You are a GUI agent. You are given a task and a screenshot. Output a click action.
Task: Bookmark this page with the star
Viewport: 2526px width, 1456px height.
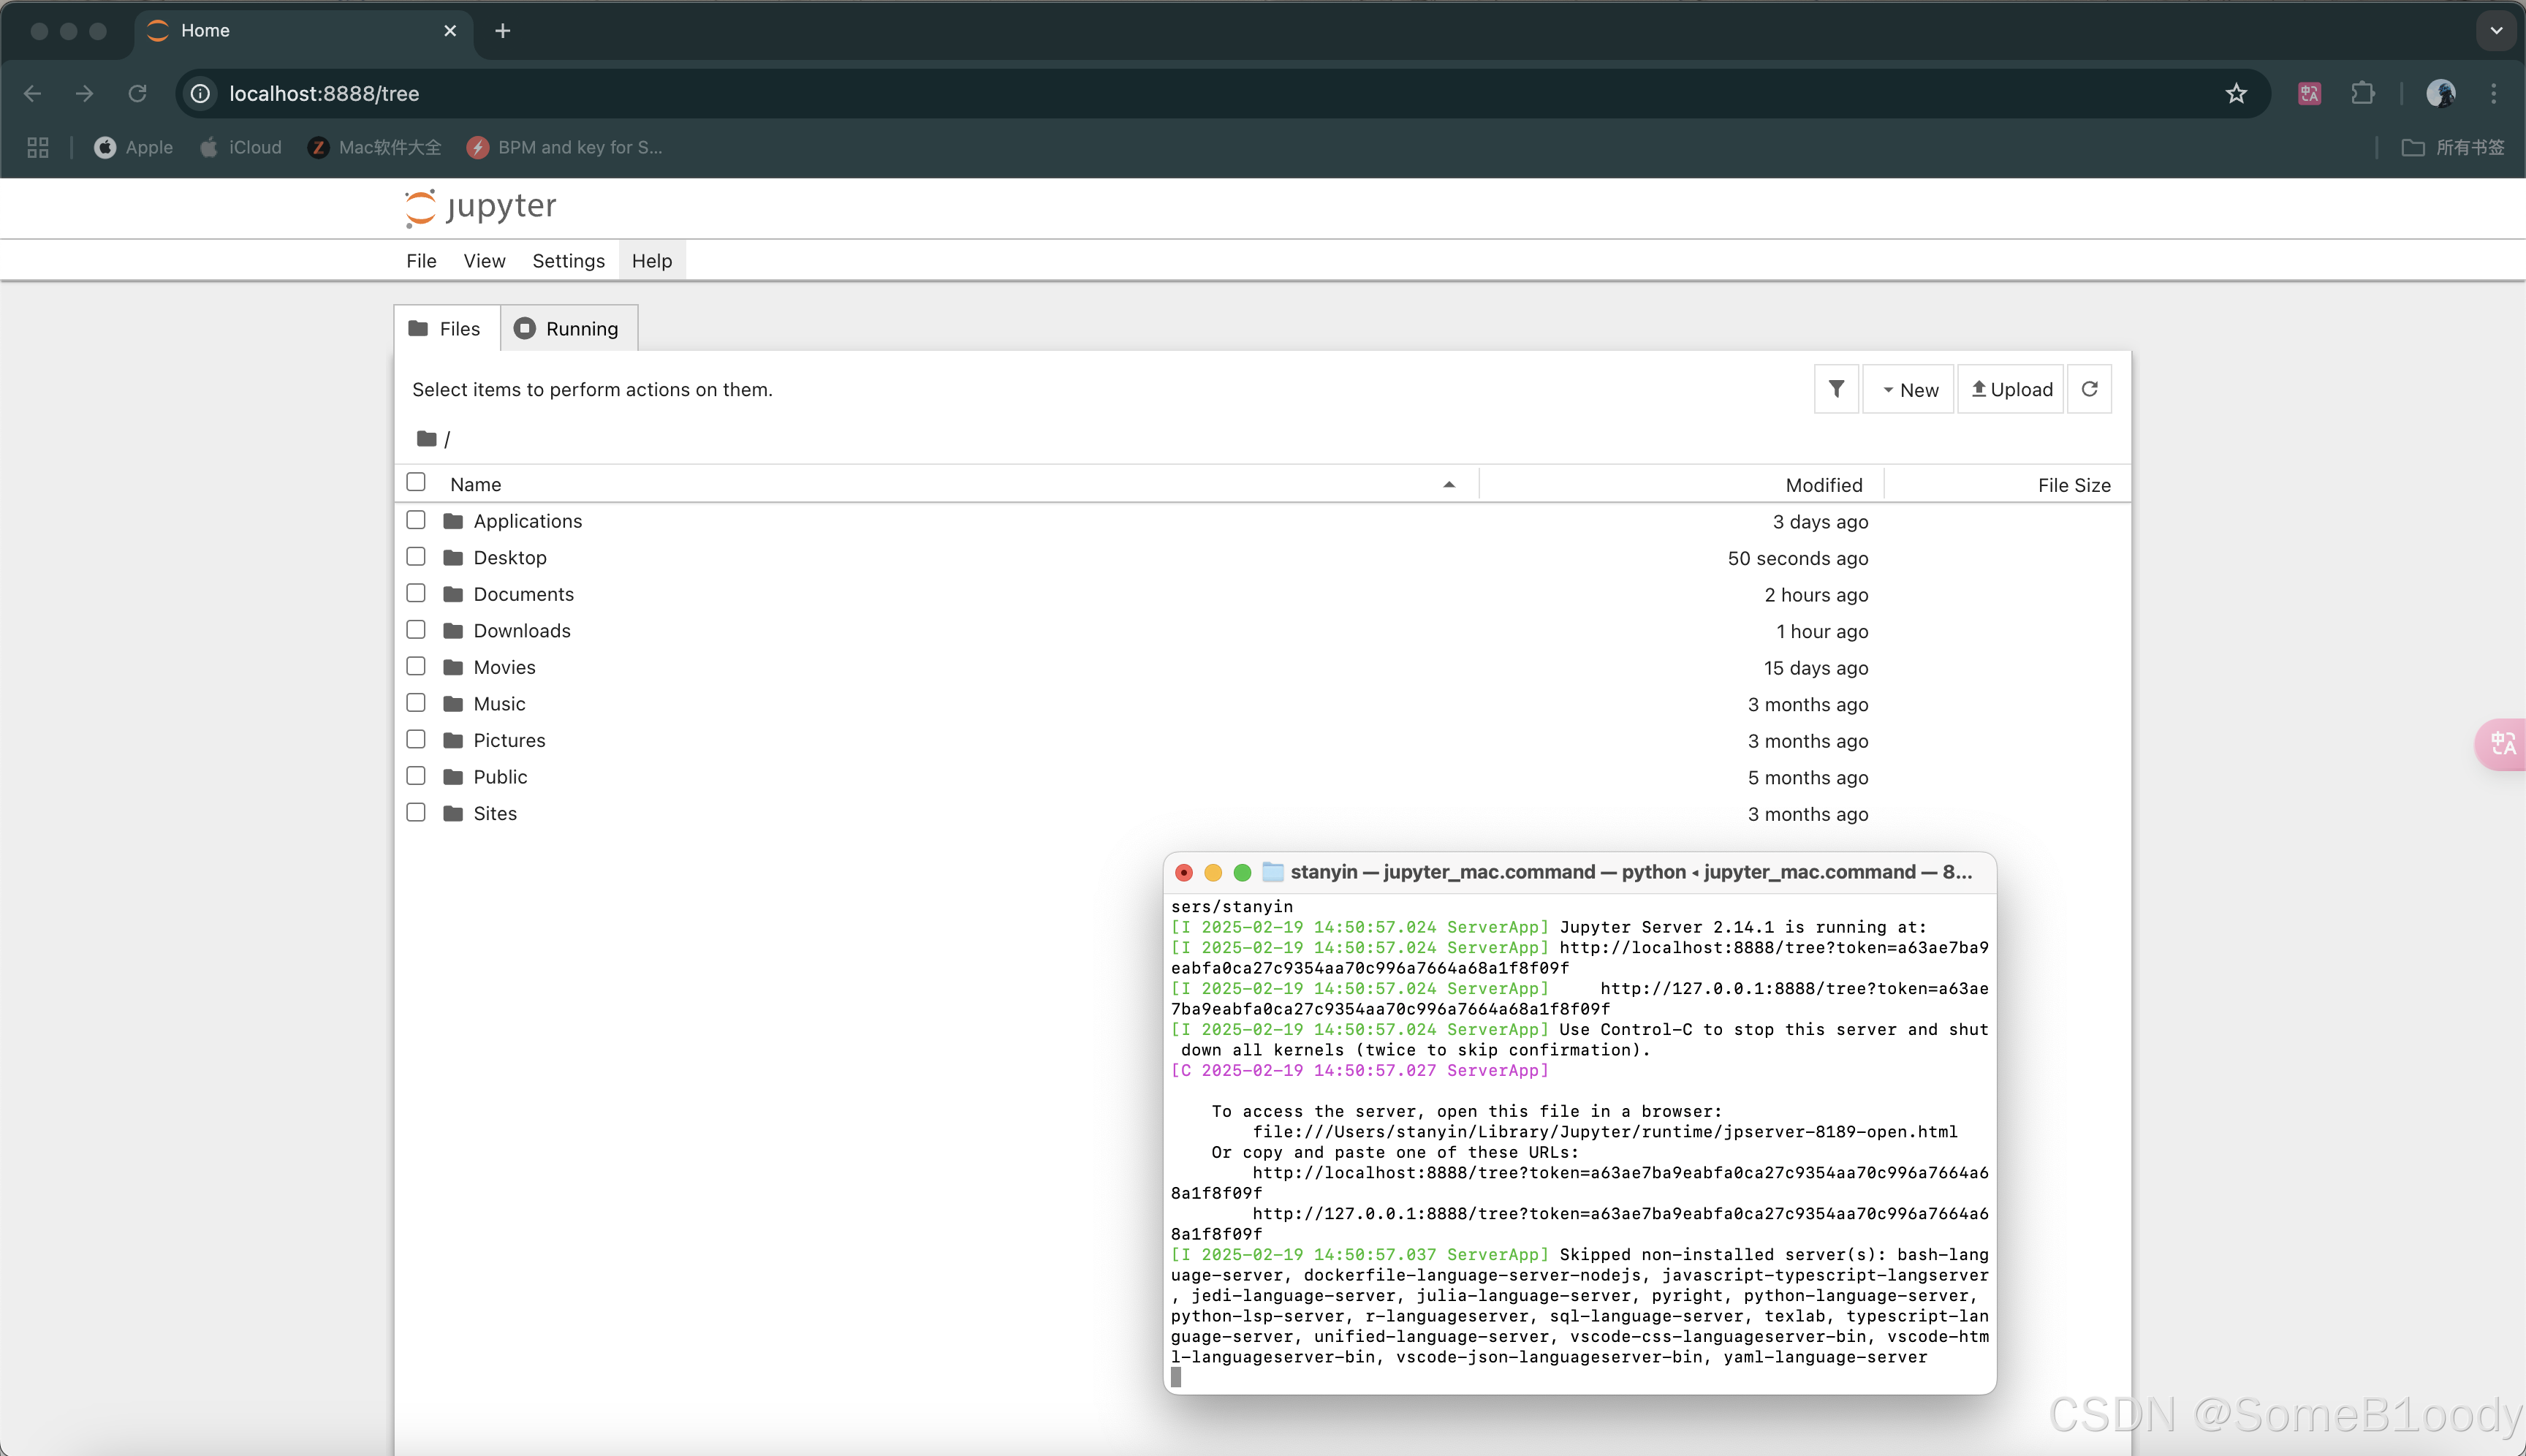pyautogui.click(x=2236, y=93)
